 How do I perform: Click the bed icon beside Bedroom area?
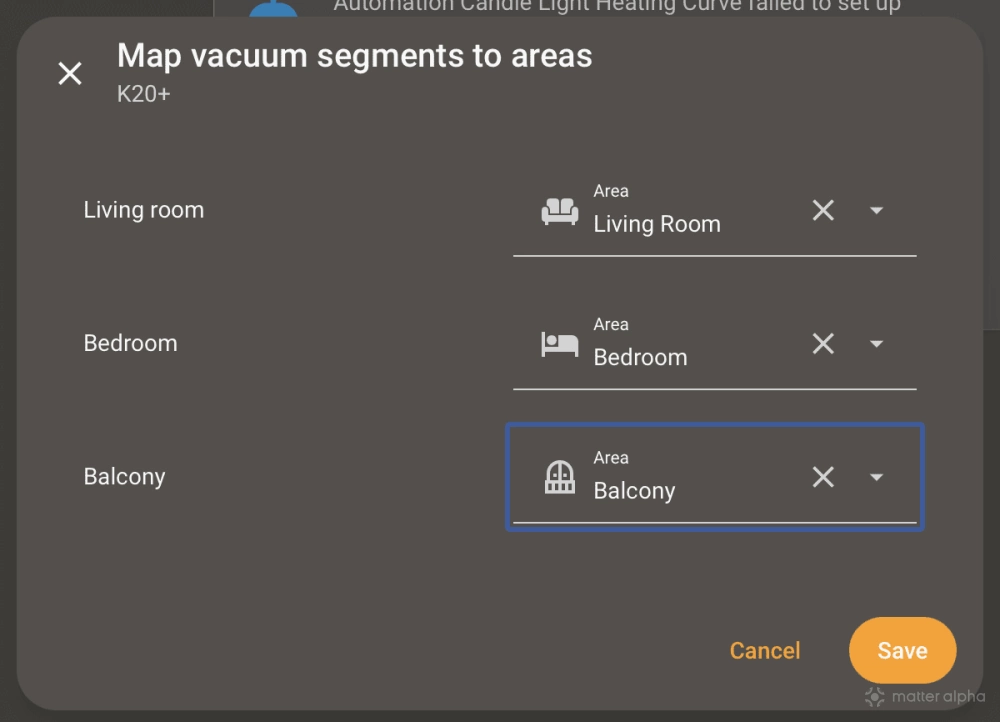click(560, 344)
